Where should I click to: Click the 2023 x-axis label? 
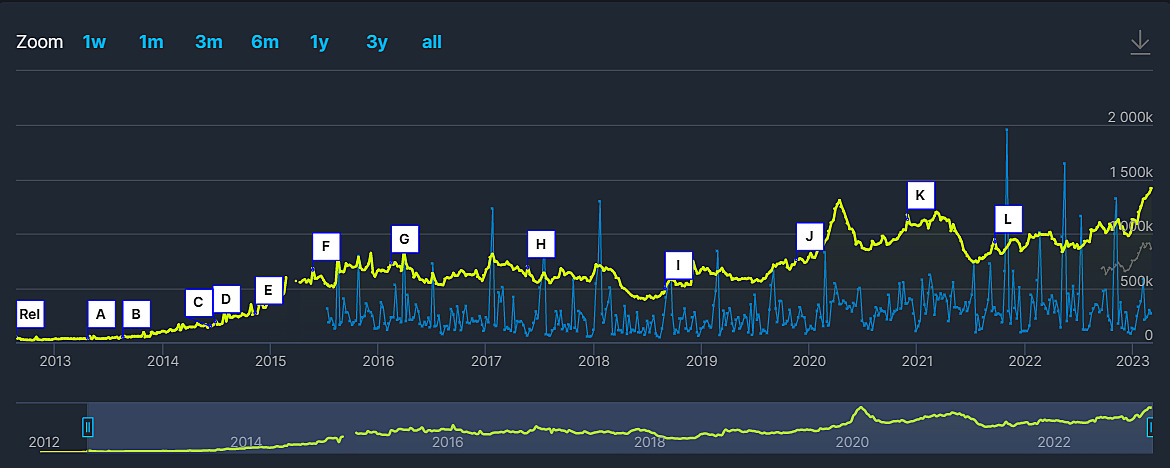click(1133, 362)
